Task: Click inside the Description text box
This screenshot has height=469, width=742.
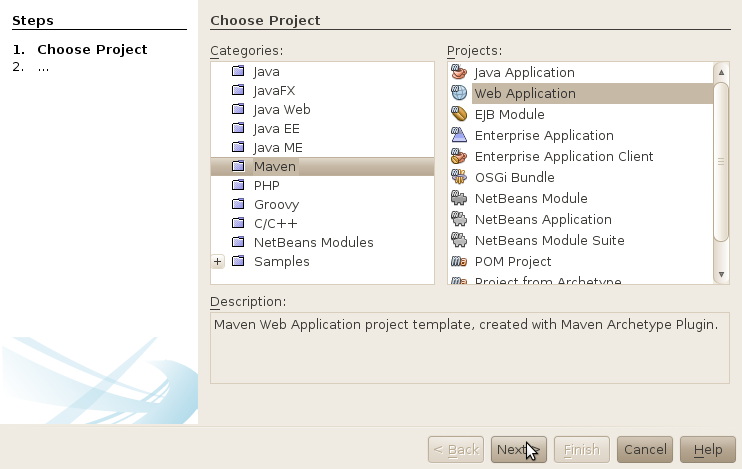Action: pos(470,348)
